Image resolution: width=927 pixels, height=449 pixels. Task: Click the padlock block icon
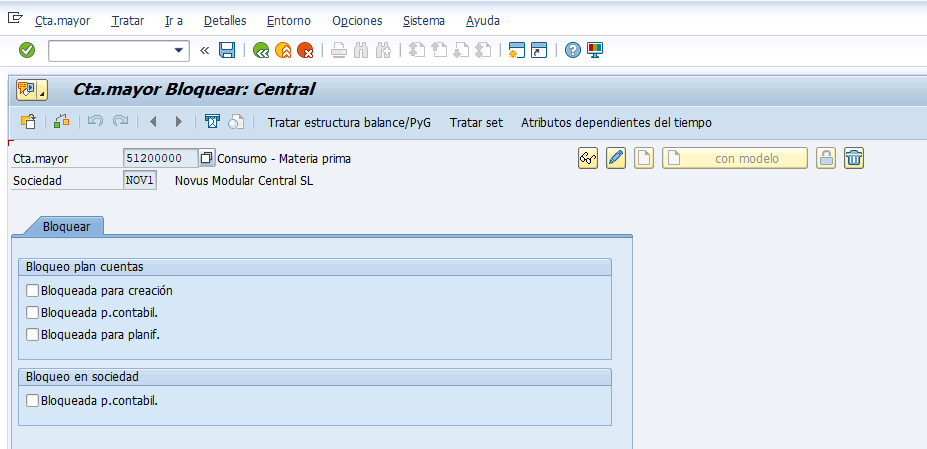826,159
